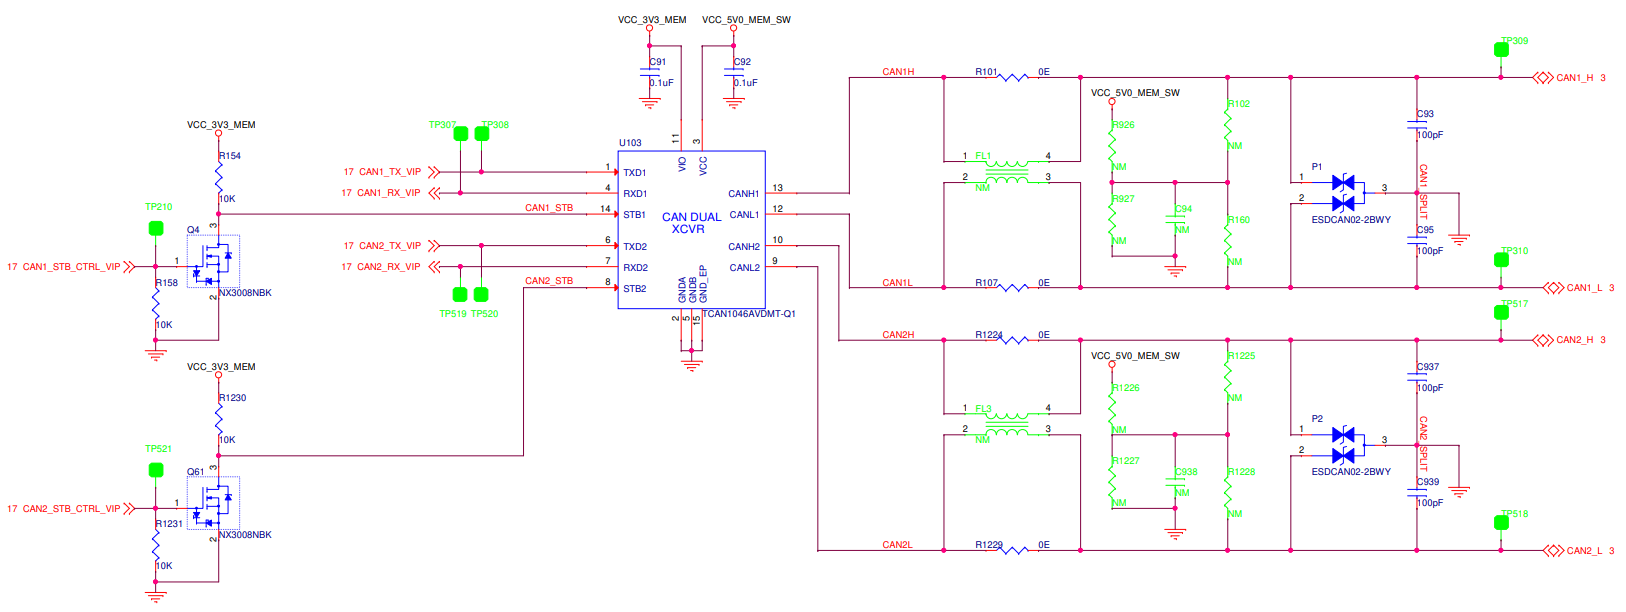Select the TP309 test point pad
The height and width of the screenshot is (612, 1626).
pos(1501,50)
